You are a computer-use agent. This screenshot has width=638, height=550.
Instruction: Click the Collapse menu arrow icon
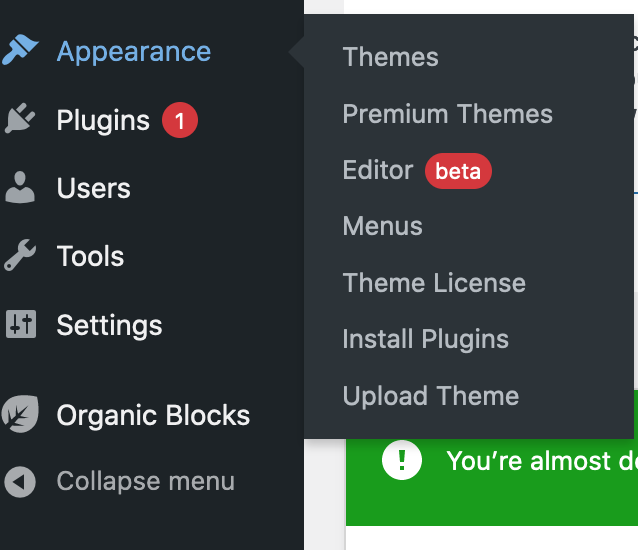coord(20,482)
